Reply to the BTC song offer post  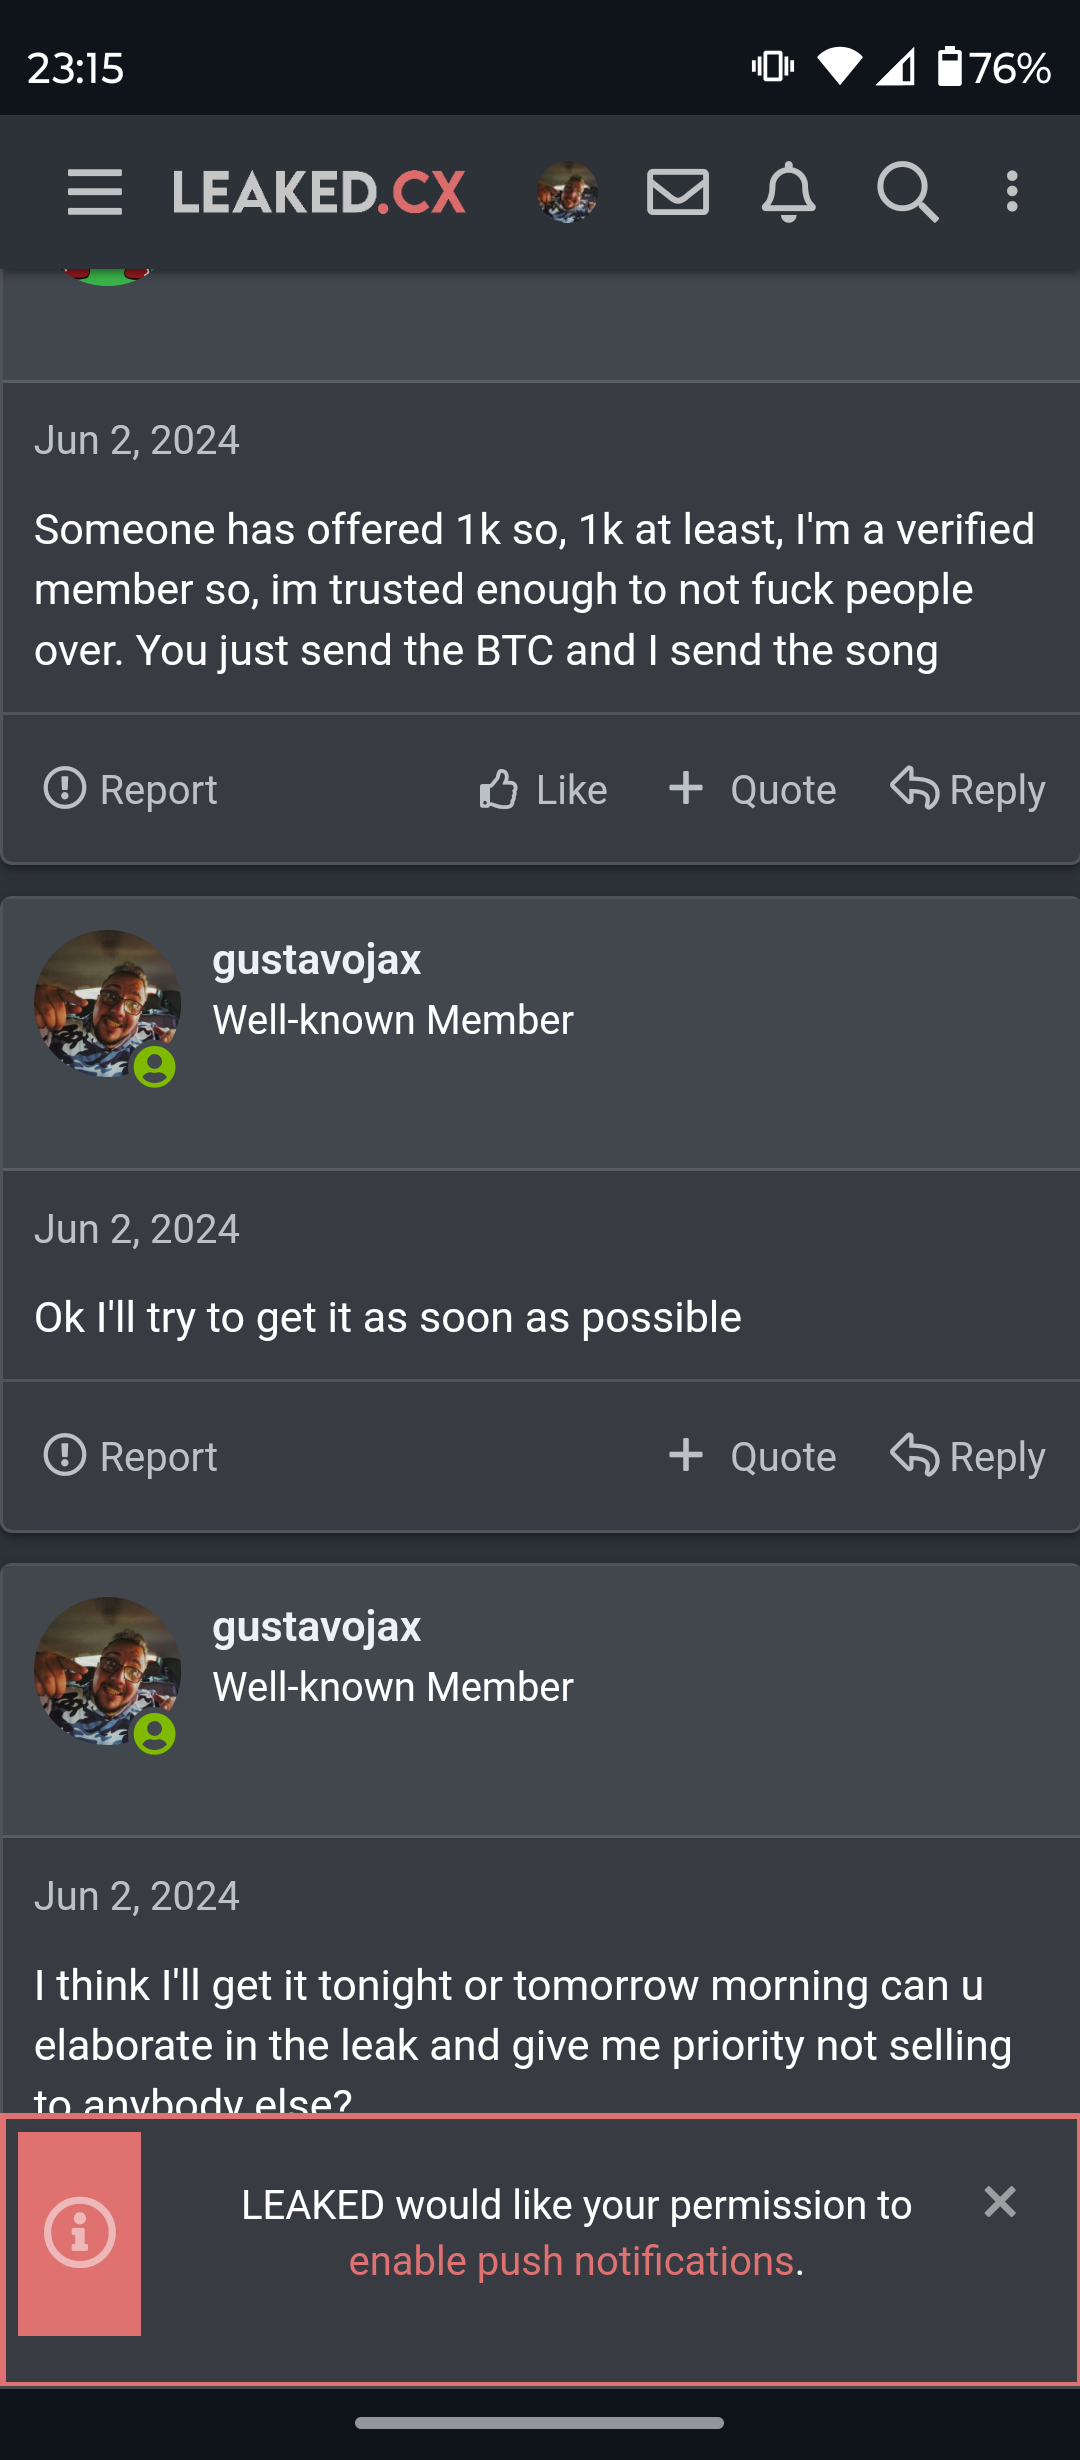[968, 790]
